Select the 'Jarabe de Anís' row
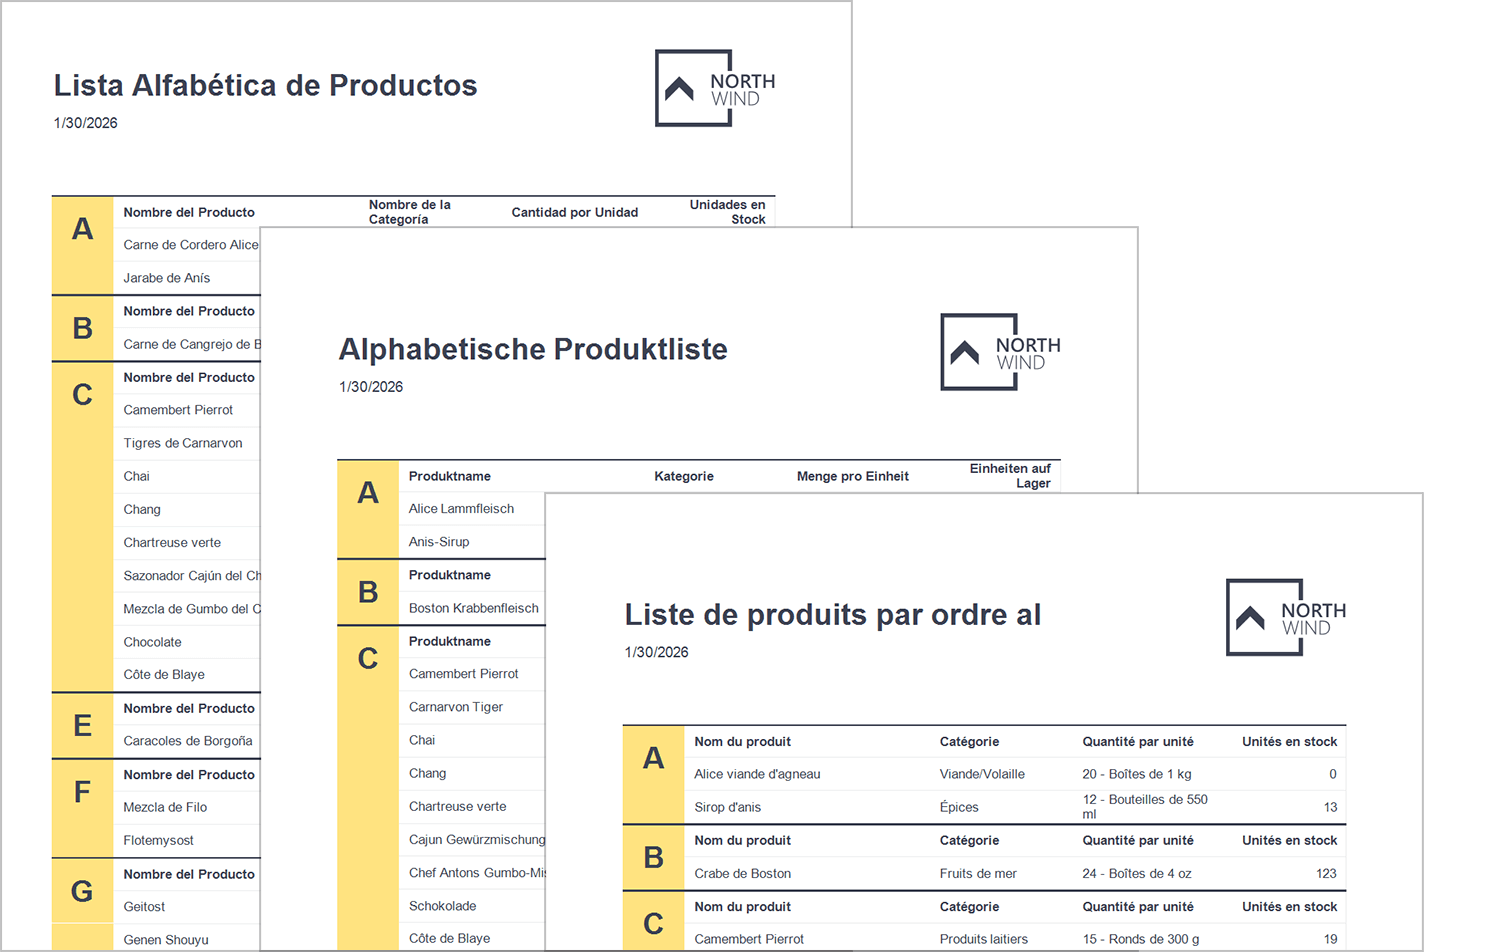The height and width of the screenshot is (952, 1500). pos(187,278)
